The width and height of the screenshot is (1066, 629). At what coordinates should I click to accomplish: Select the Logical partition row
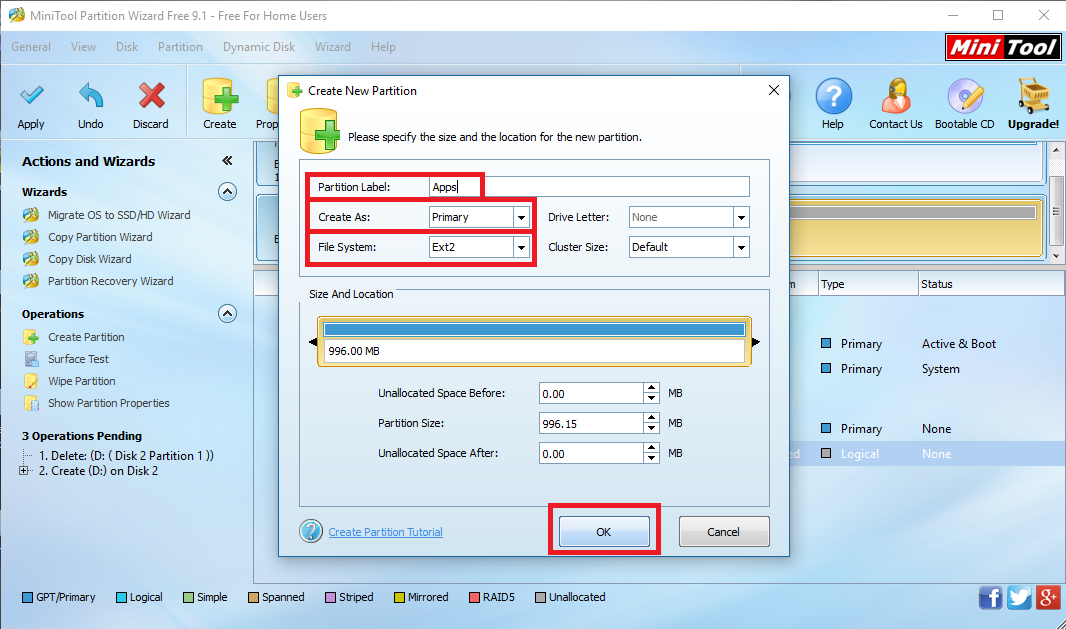tap(926, 454)
